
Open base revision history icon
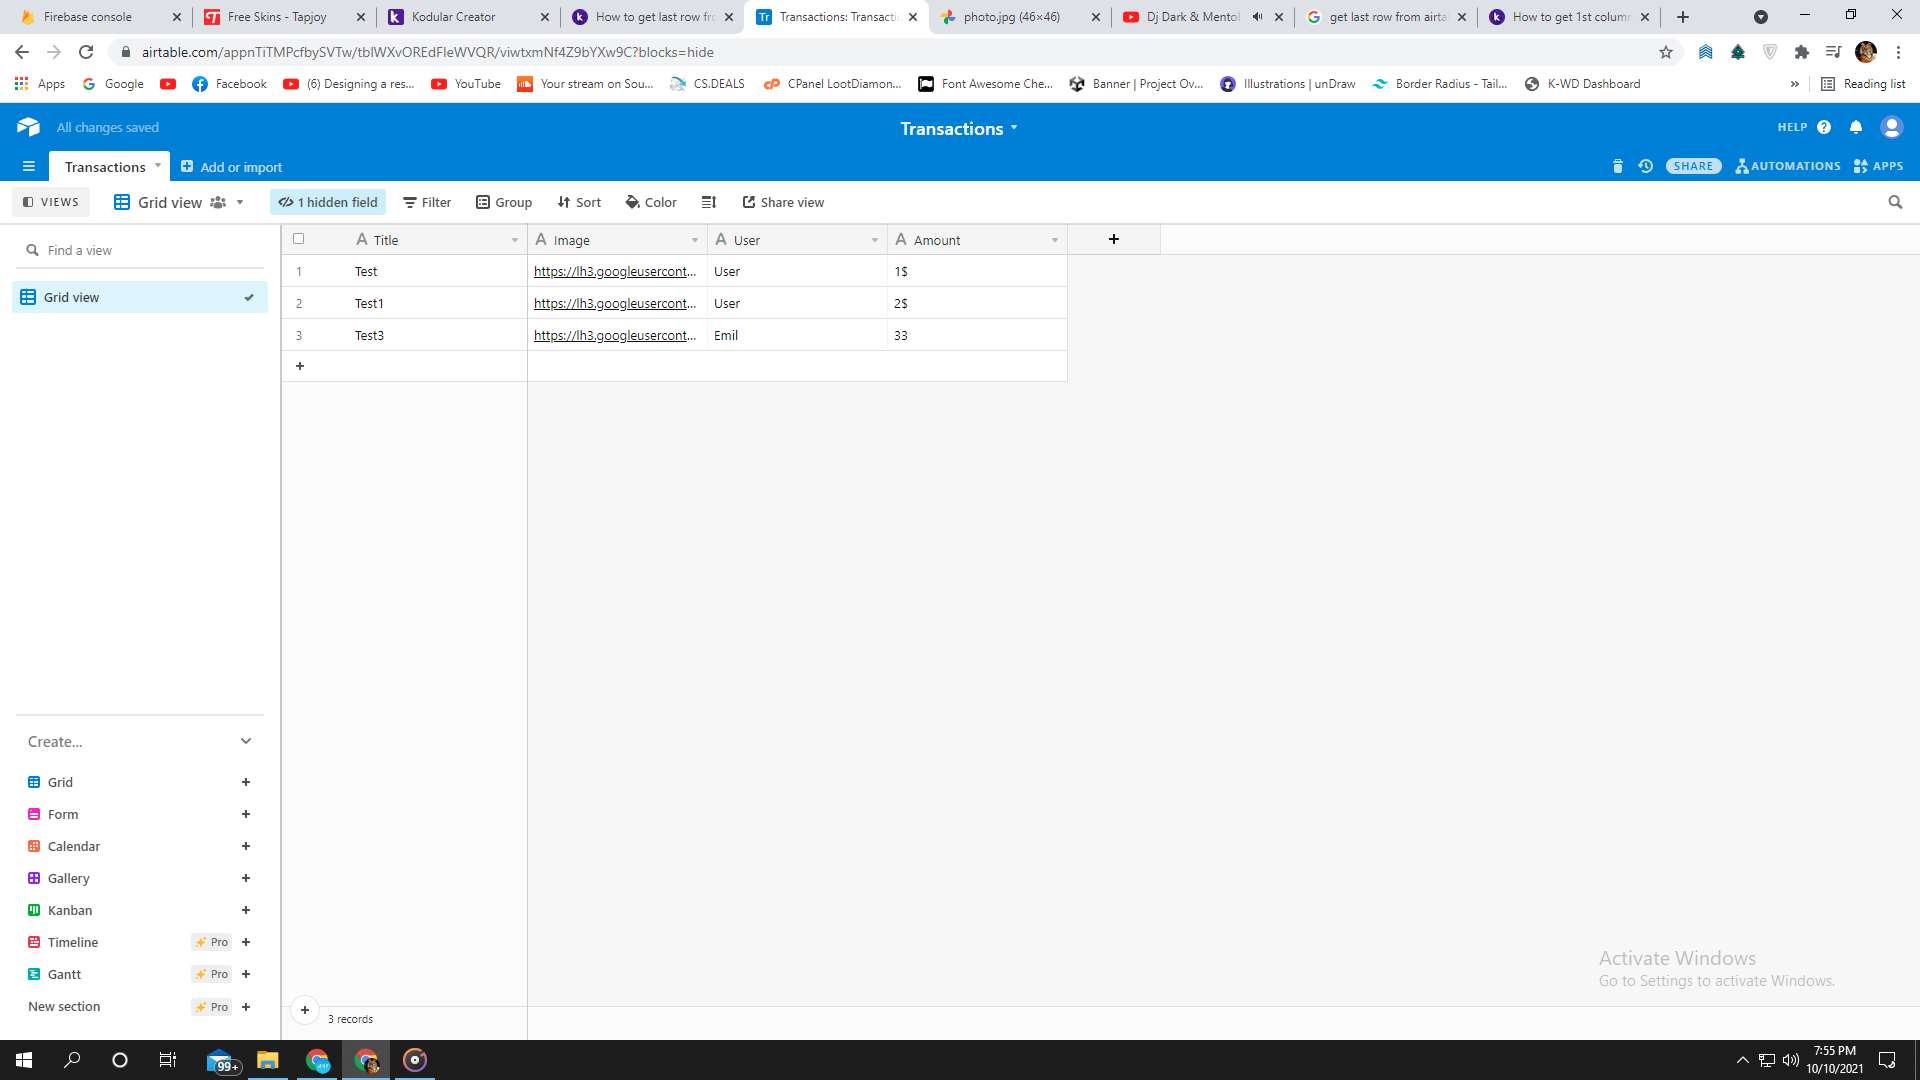(x=1645, y=166)
